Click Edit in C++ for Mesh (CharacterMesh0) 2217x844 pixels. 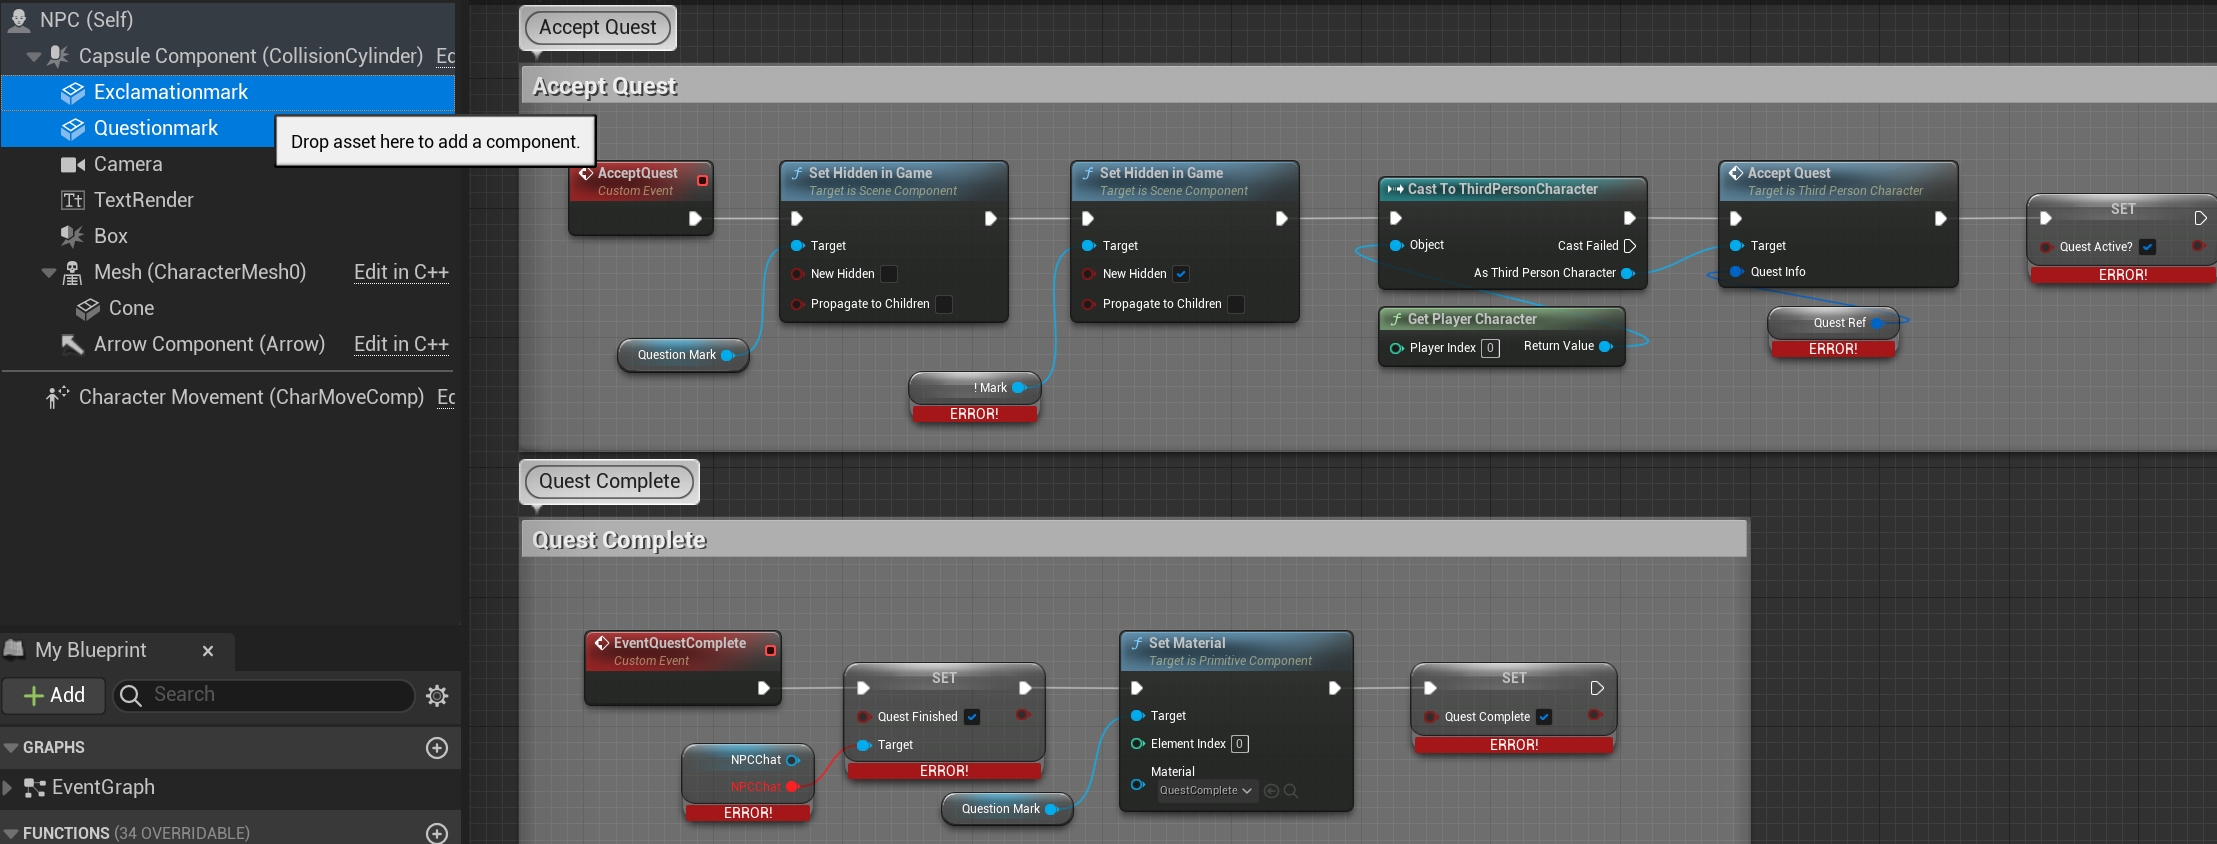(x=401, y=272)
